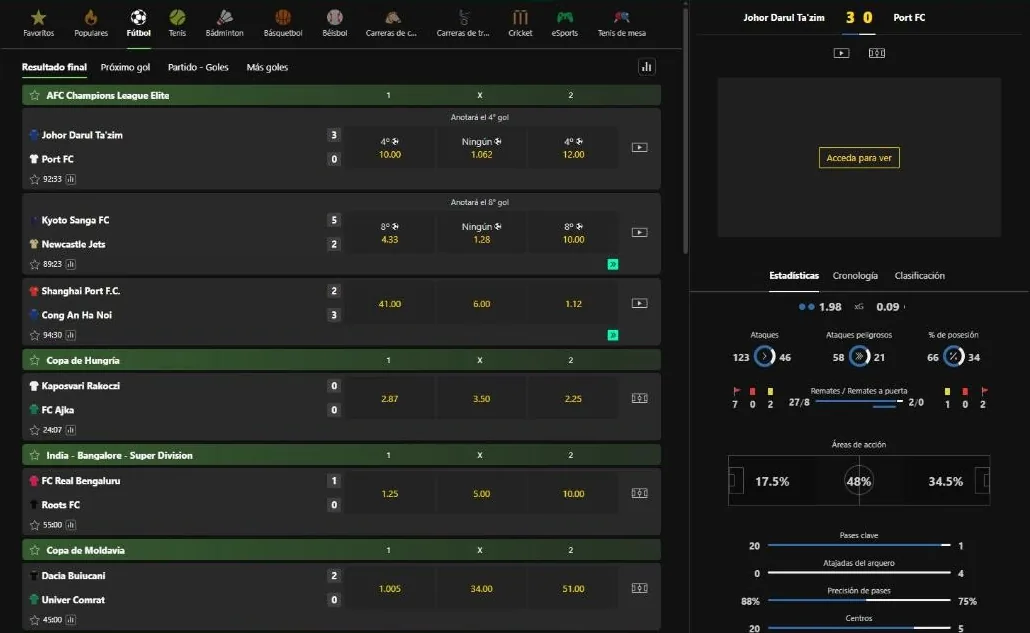Select the Básquetbol sport icon
1030x633 pixels.
pos(282,23)
